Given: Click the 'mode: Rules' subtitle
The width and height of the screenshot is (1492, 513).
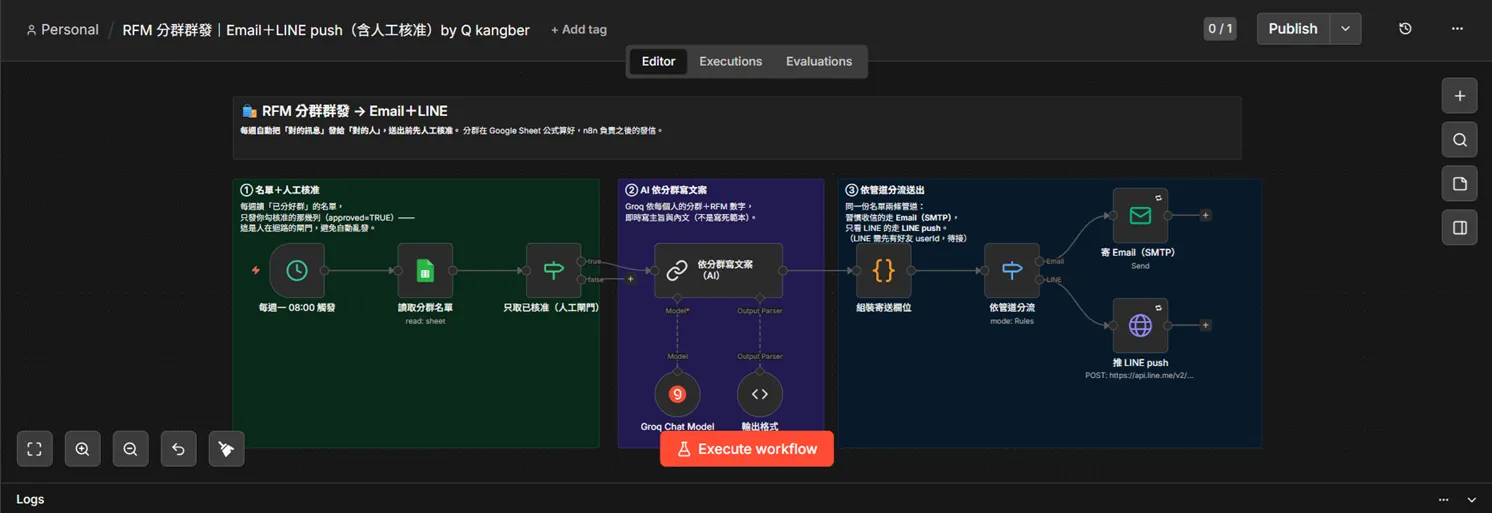Looking at the screenshot, I should (1012, 321).
